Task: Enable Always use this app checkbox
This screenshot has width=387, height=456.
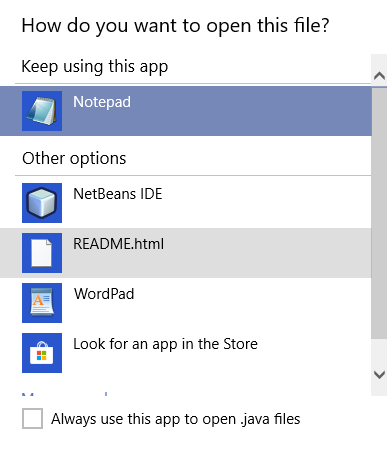Action: 32,418
